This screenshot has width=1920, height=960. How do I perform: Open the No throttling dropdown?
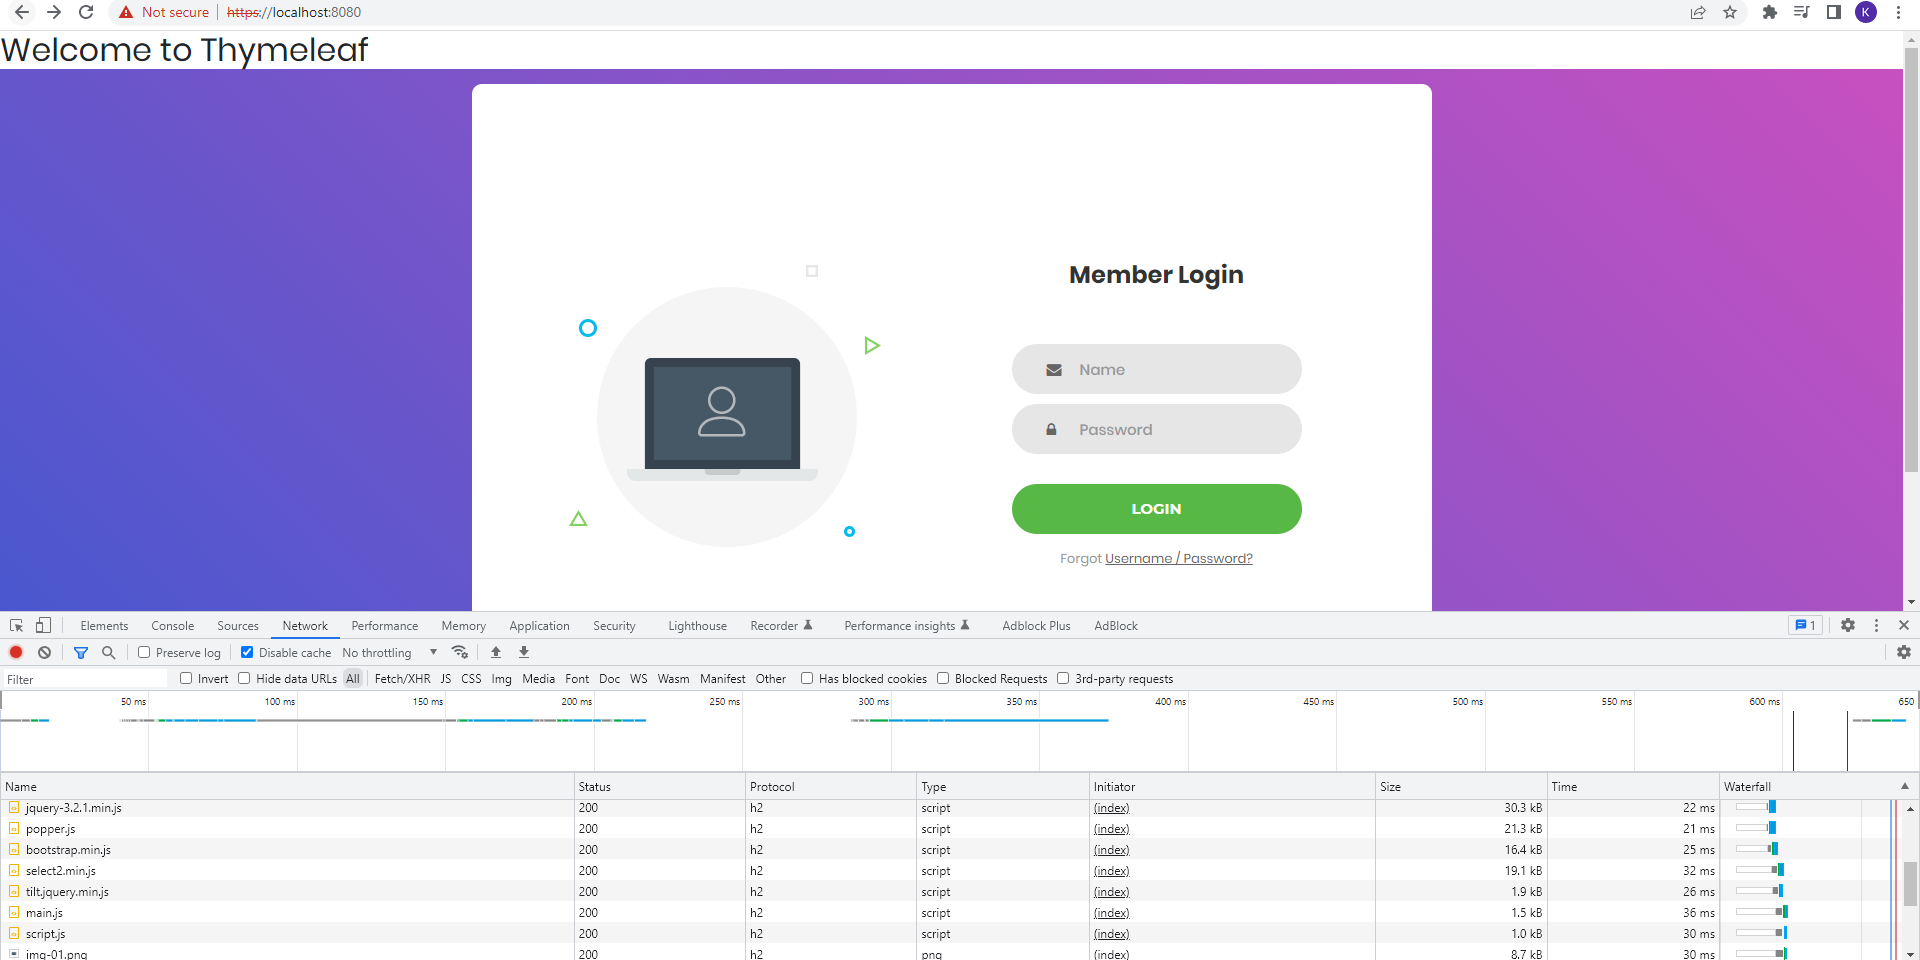[388, 652]
